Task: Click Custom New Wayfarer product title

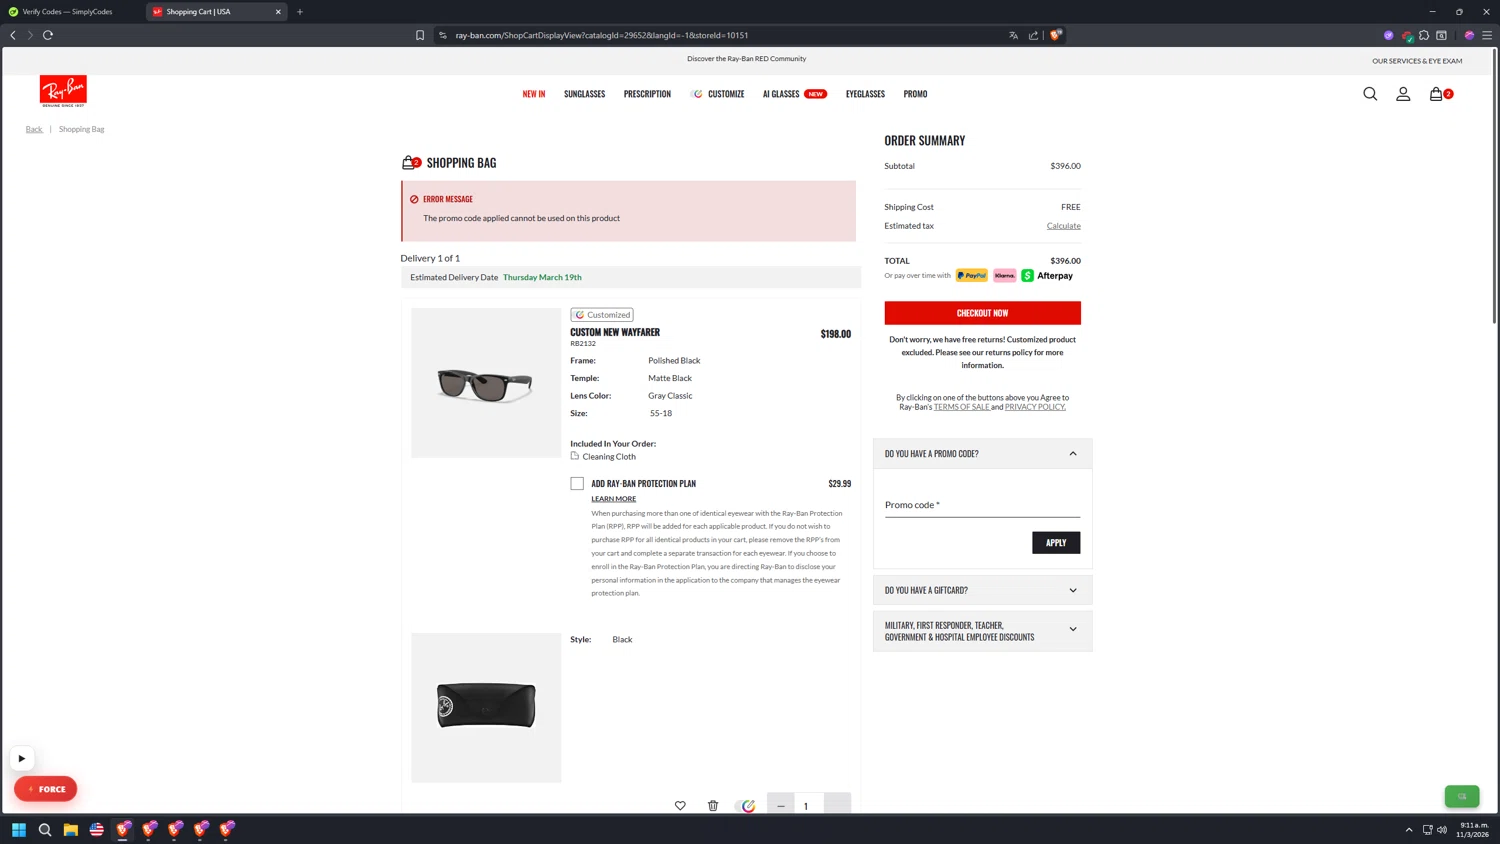Action: pyautogui.click(x=615, y=332)
